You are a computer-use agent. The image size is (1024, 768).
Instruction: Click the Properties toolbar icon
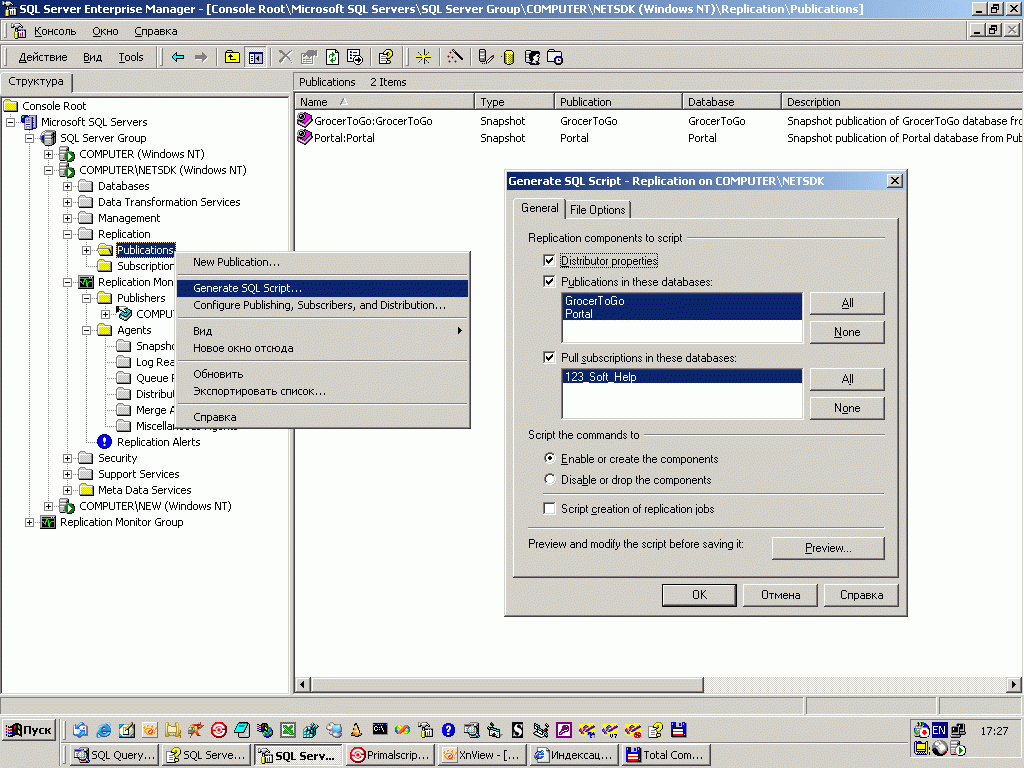(309, 57)
